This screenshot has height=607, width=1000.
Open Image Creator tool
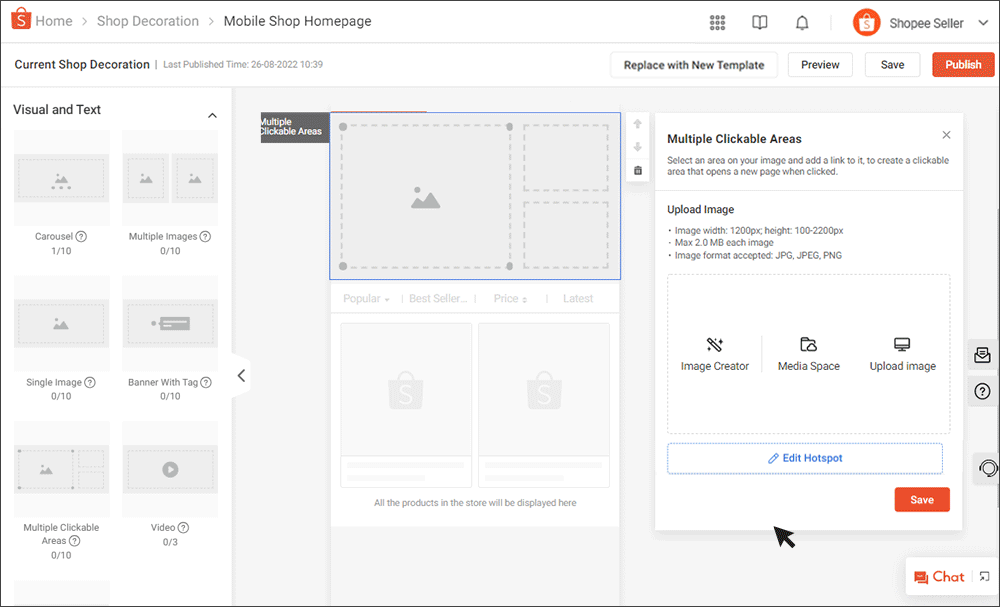(x=714, y=354)
